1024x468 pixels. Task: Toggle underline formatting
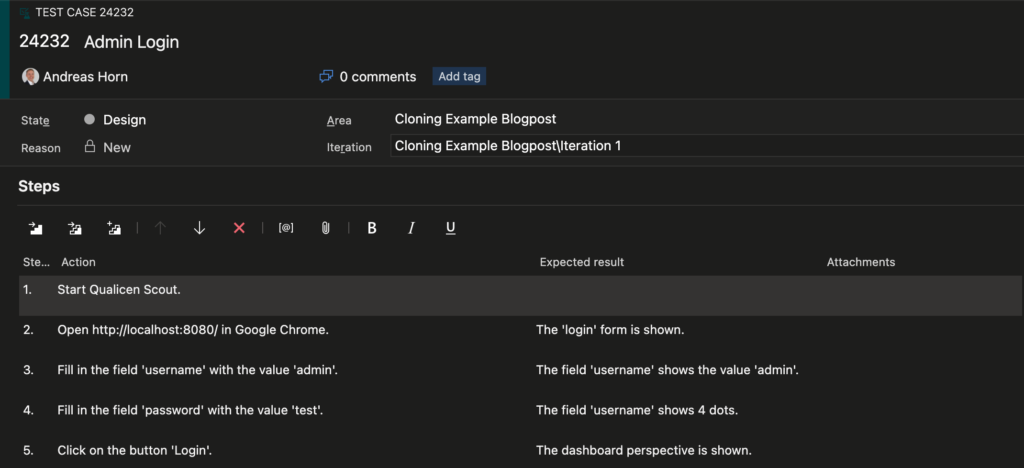click(451, 228)
